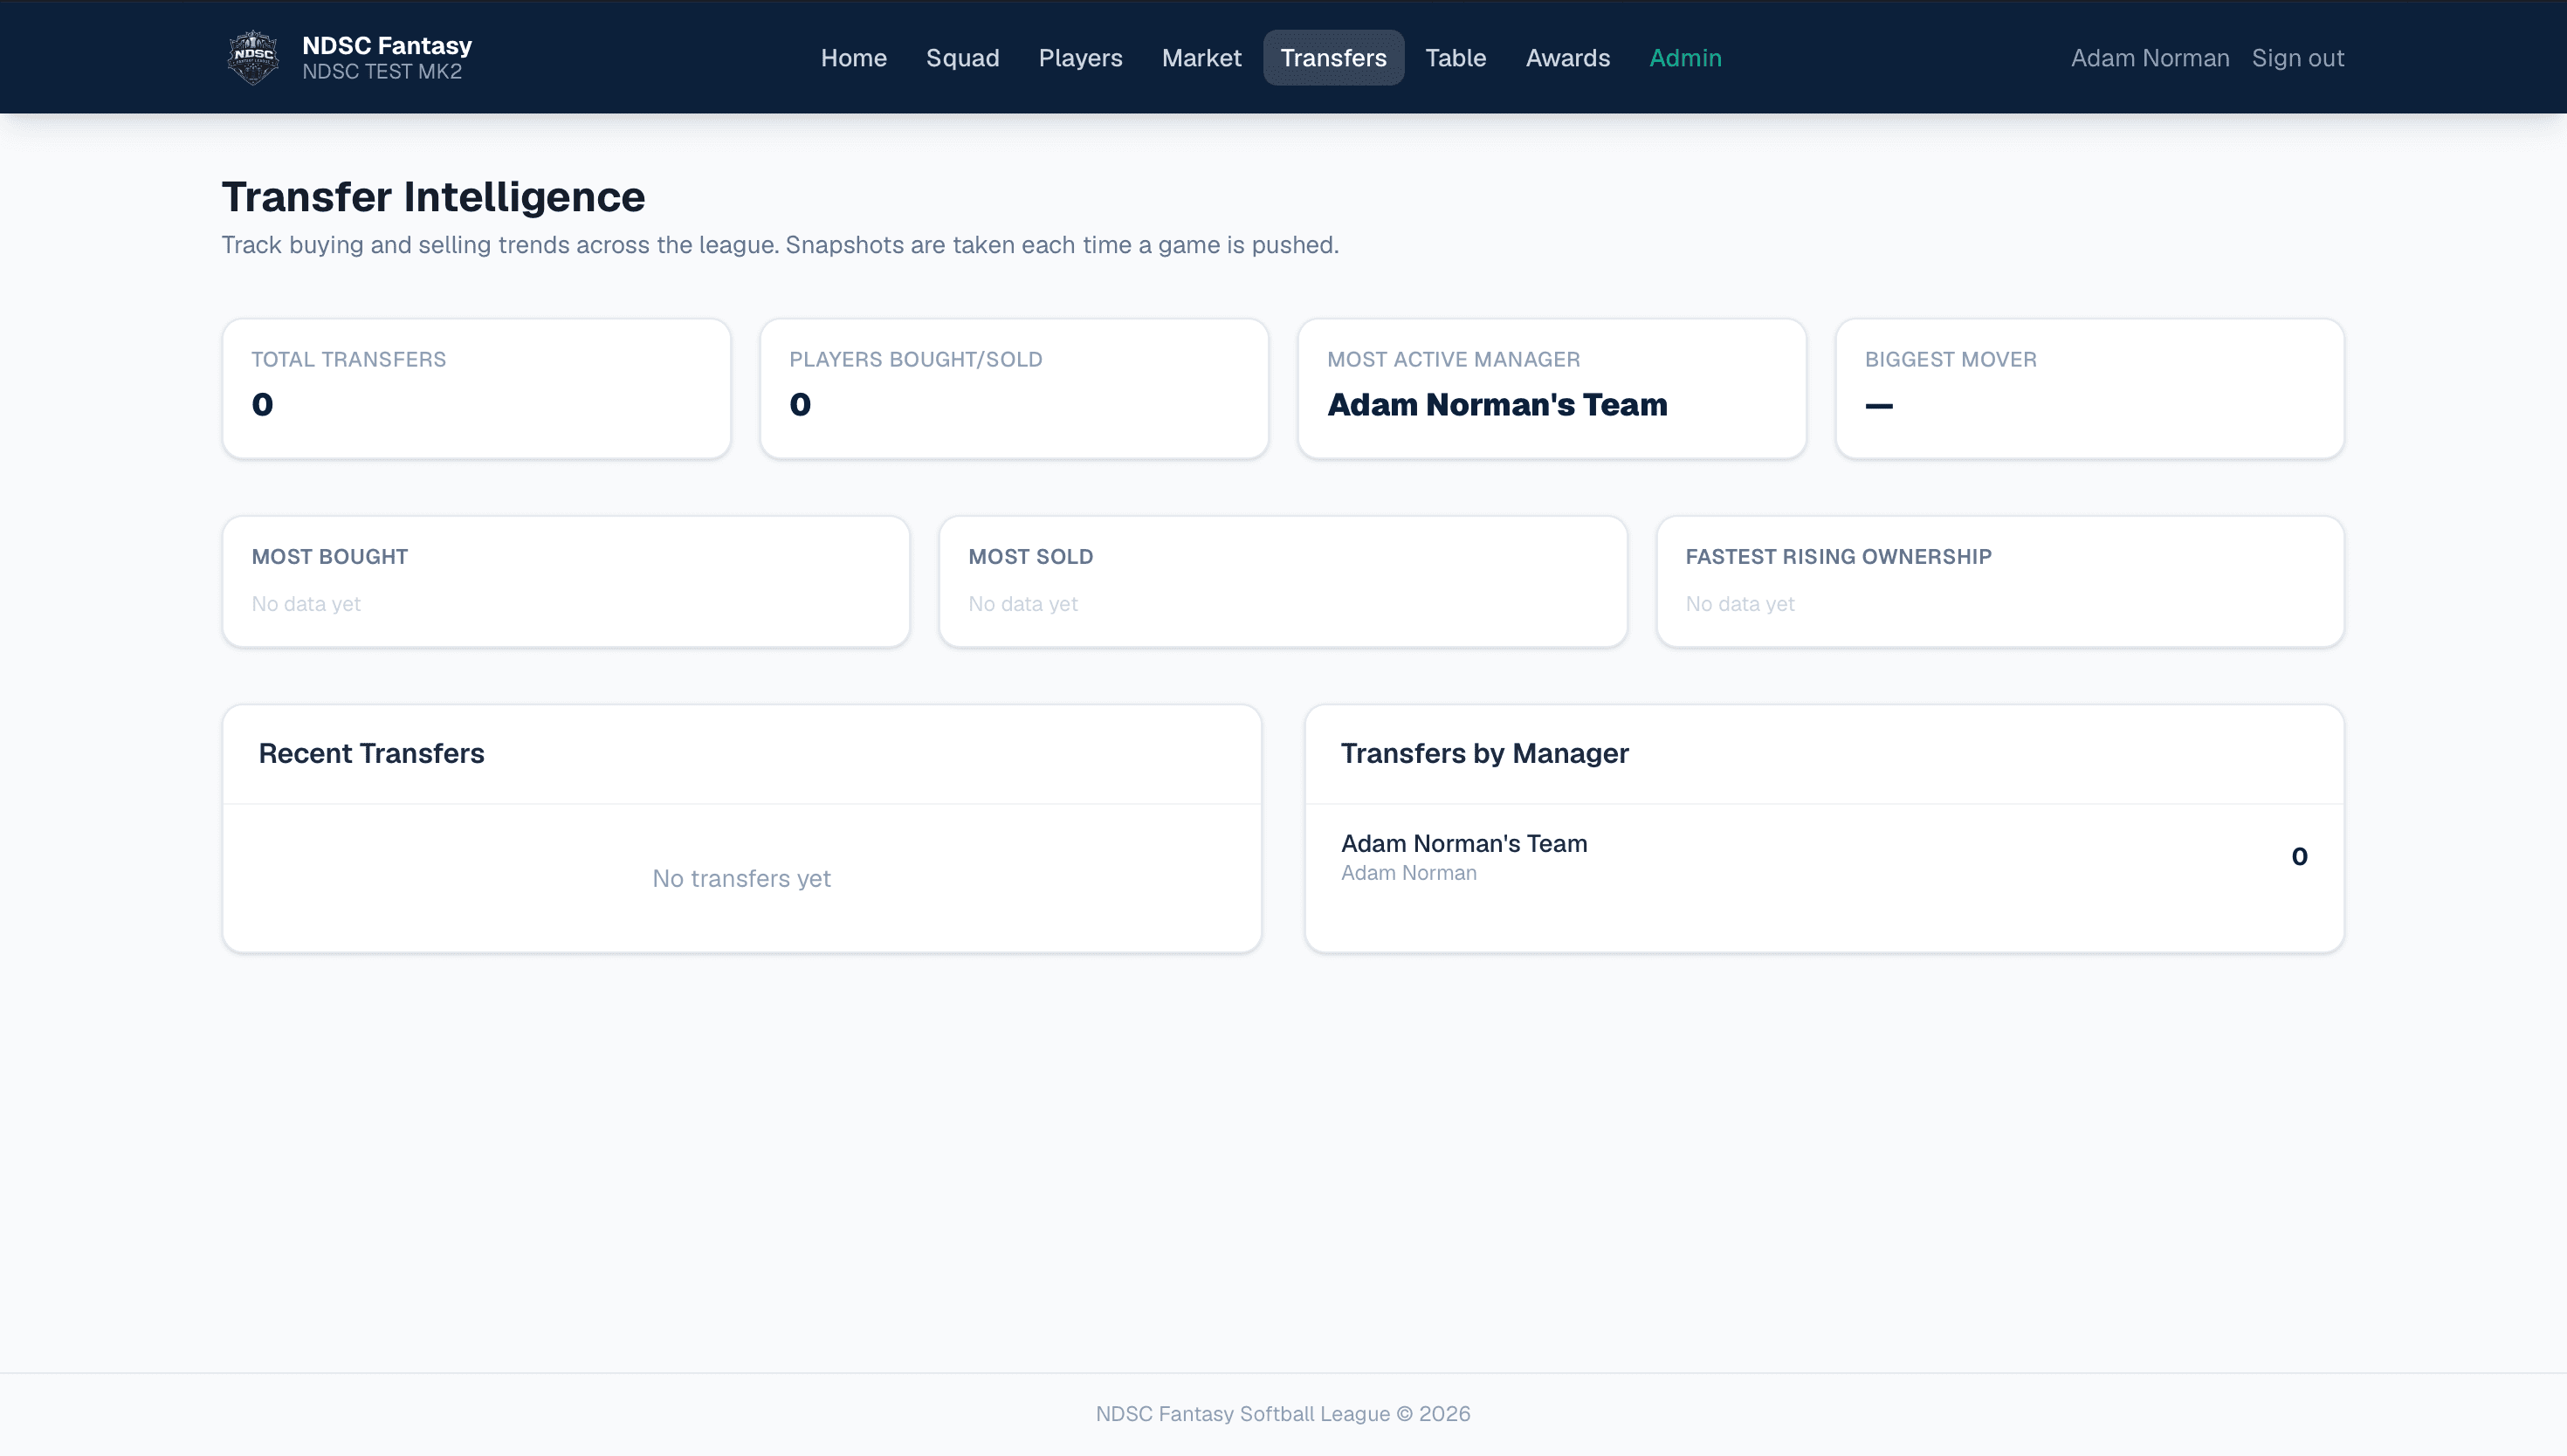The width and height of the screenshot is (2567, 1456).
Task: Navigate to the Market page
Action: (1201, 58)
